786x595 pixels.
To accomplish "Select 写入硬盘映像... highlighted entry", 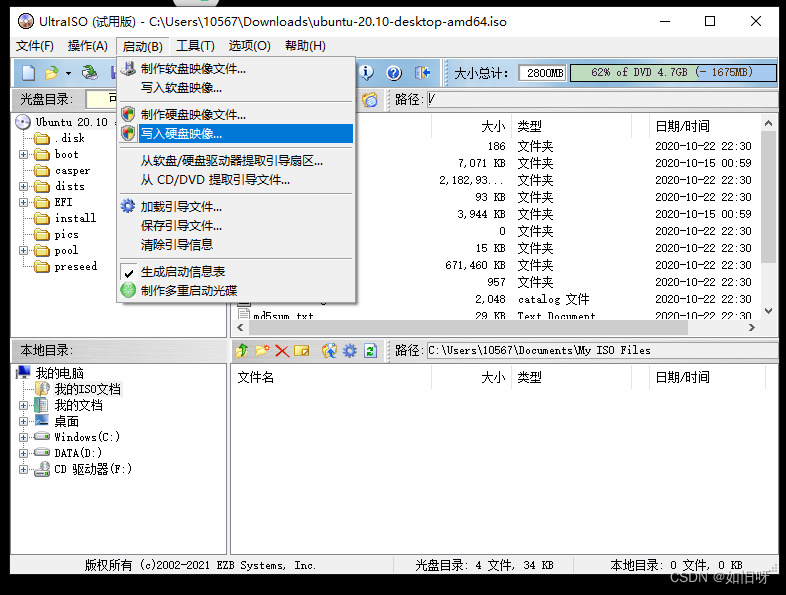I will (x=237, y=134).
